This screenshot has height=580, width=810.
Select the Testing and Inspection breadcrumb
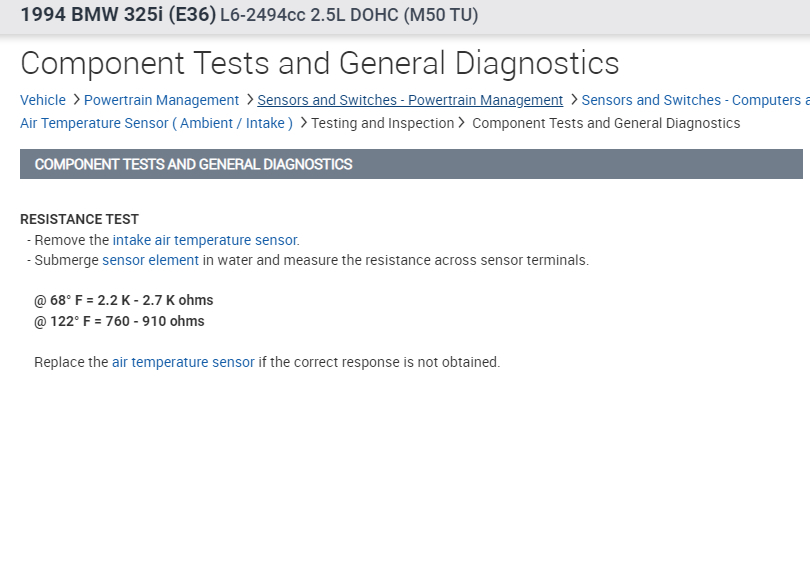(x=382, y=123)
